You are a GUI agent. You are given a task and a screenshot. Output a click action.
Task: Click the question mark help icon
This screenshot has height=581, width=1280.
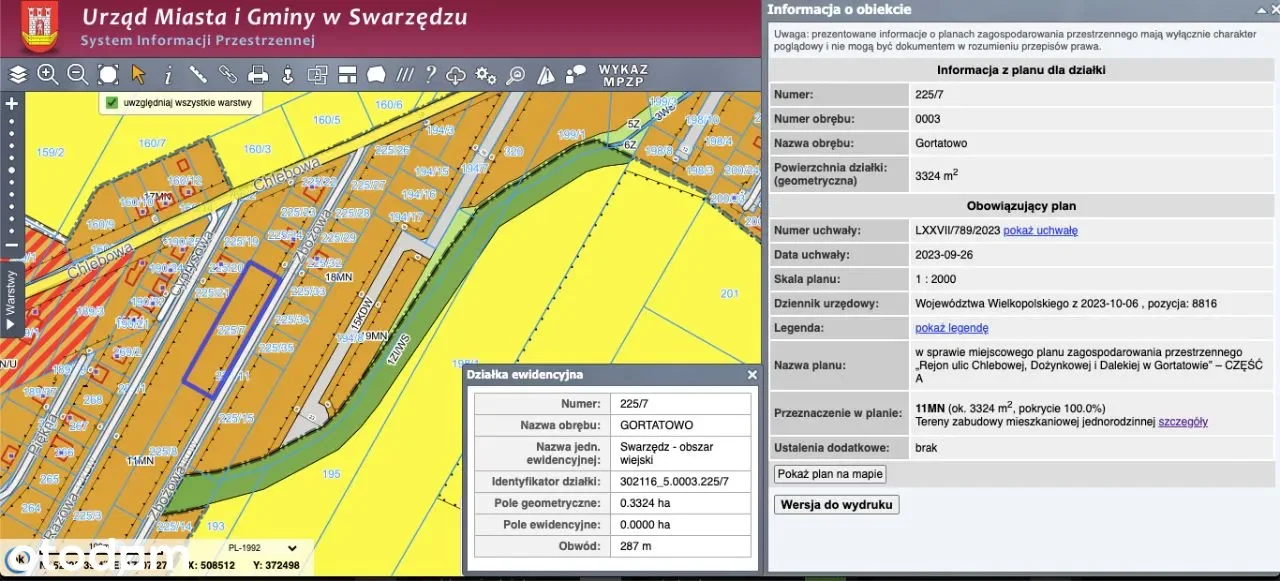[x=430, y=74]
